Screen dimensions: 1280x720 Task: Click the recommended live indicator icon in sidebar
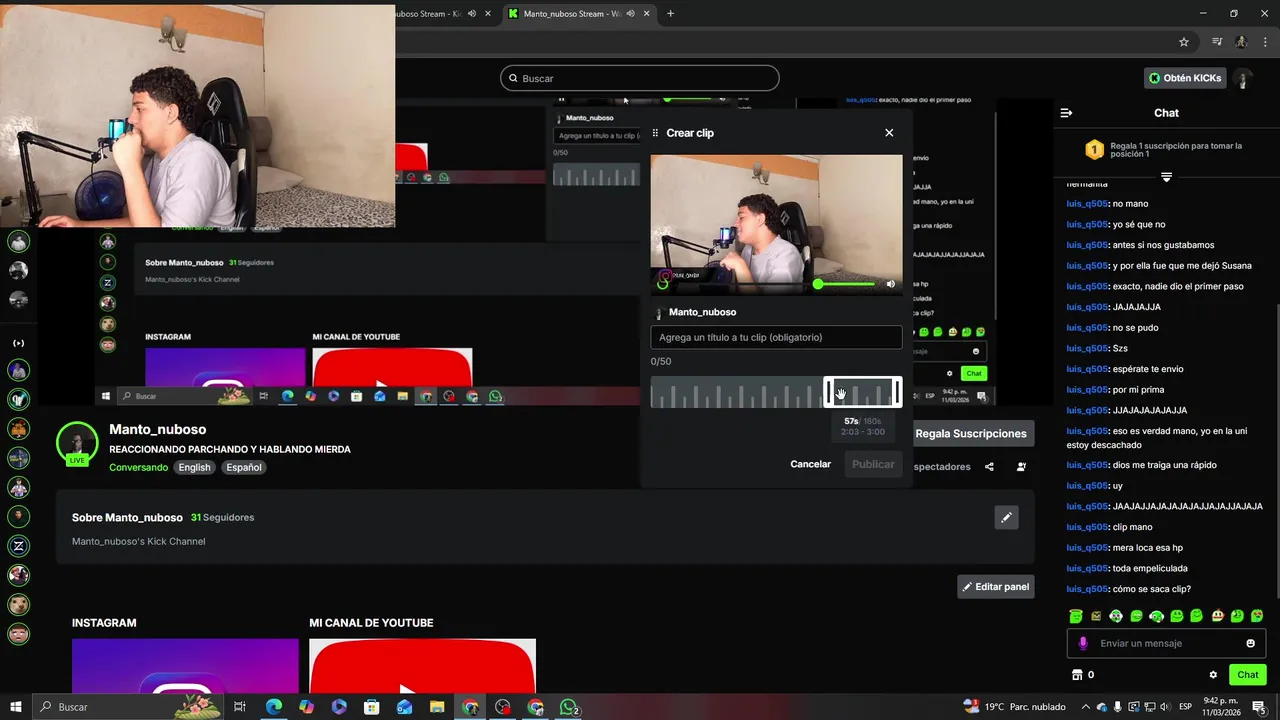(x=18, y=343)
